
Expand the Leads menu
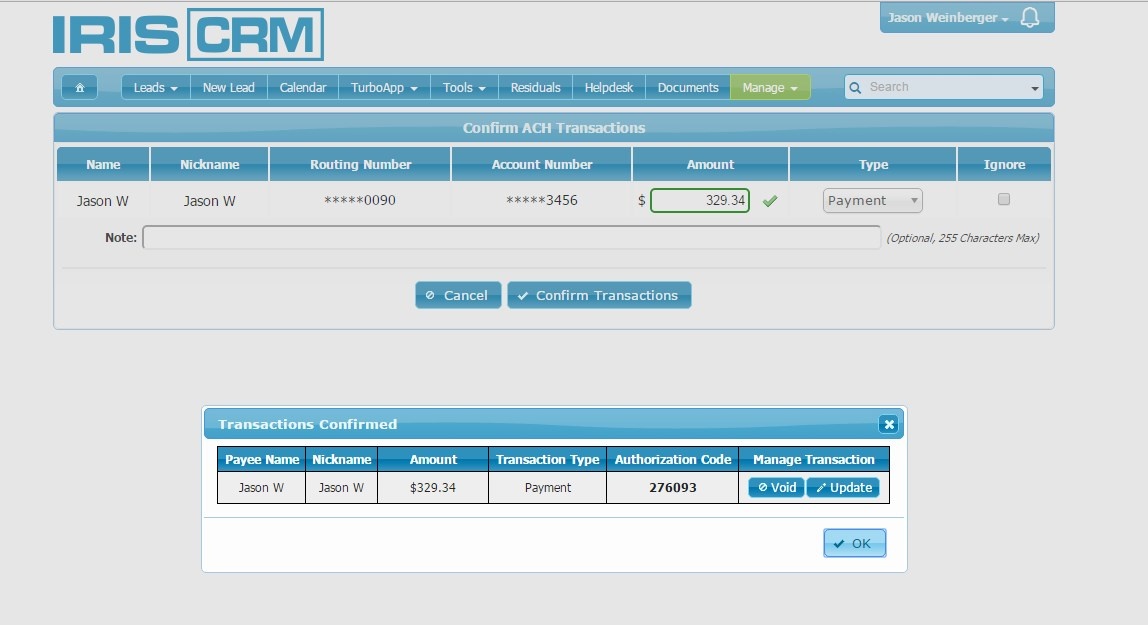tap(155, 88)
